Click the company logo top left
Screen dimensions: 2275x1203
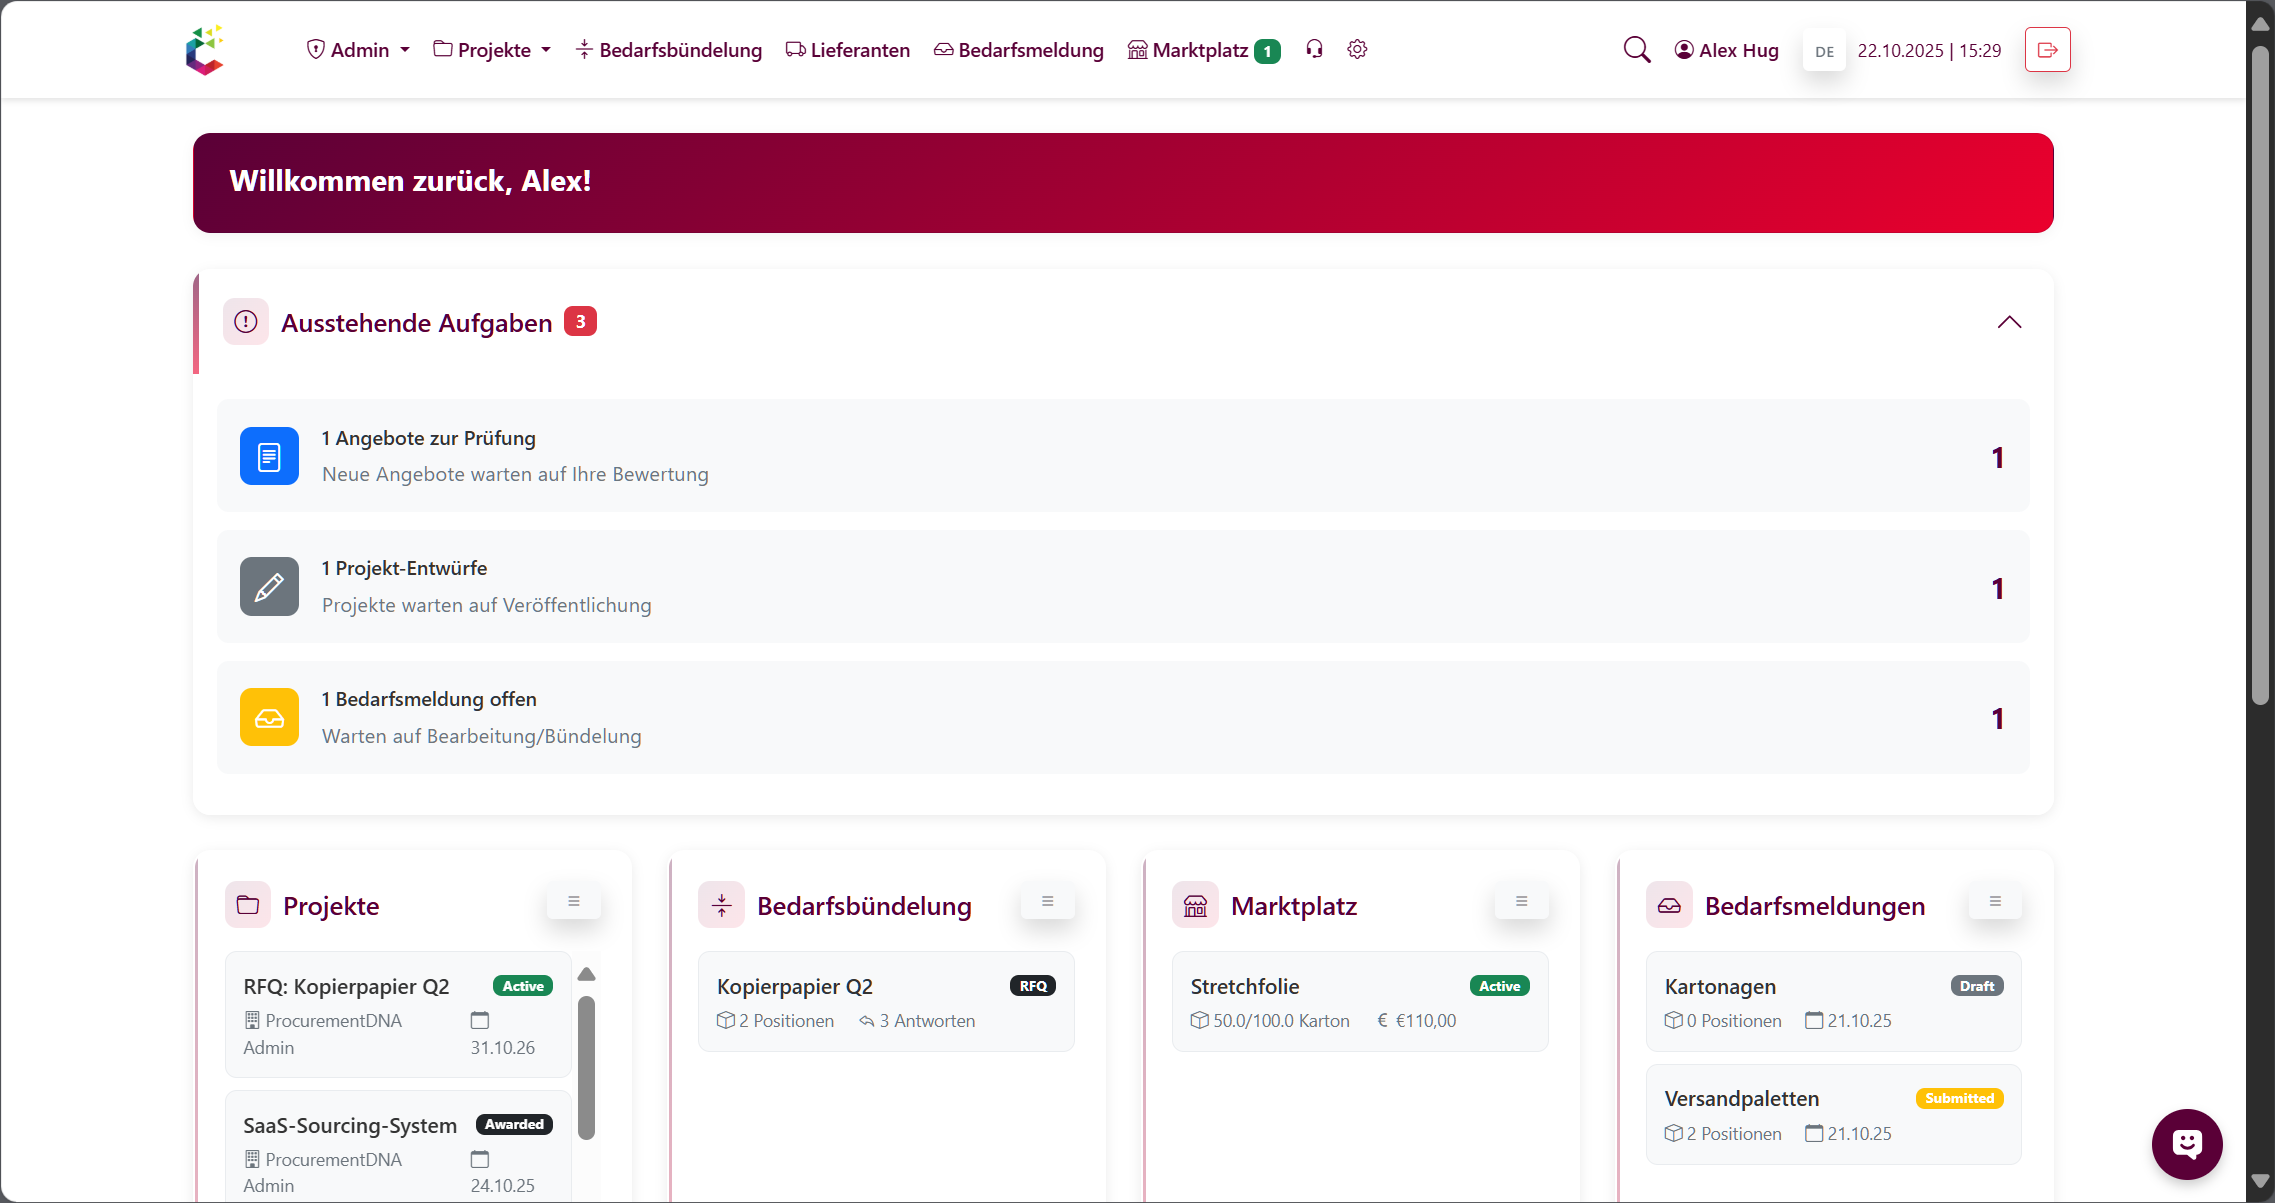click(205, 48)
